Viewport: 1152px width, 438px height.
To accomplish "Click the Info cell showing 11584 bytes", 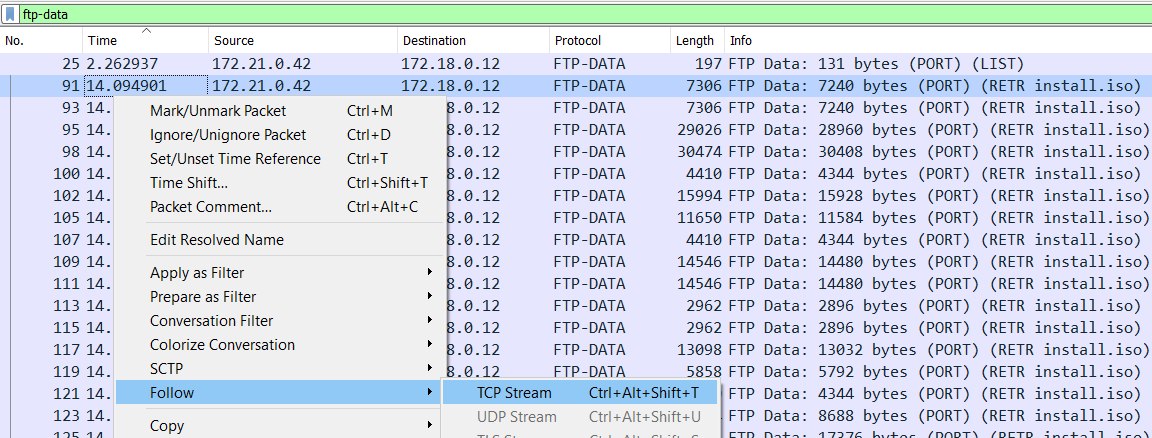I will click(939, 218).
